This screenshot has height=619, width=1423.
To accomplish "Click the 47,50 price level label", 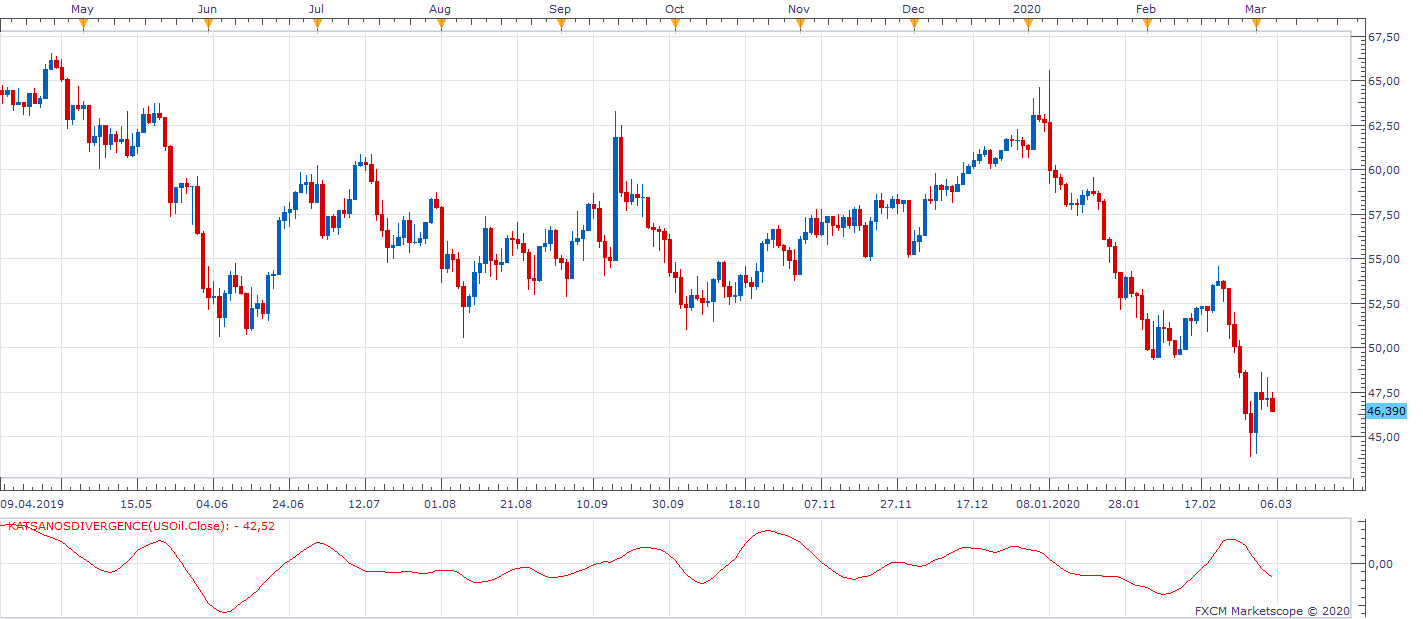I will coord(1383,393).
